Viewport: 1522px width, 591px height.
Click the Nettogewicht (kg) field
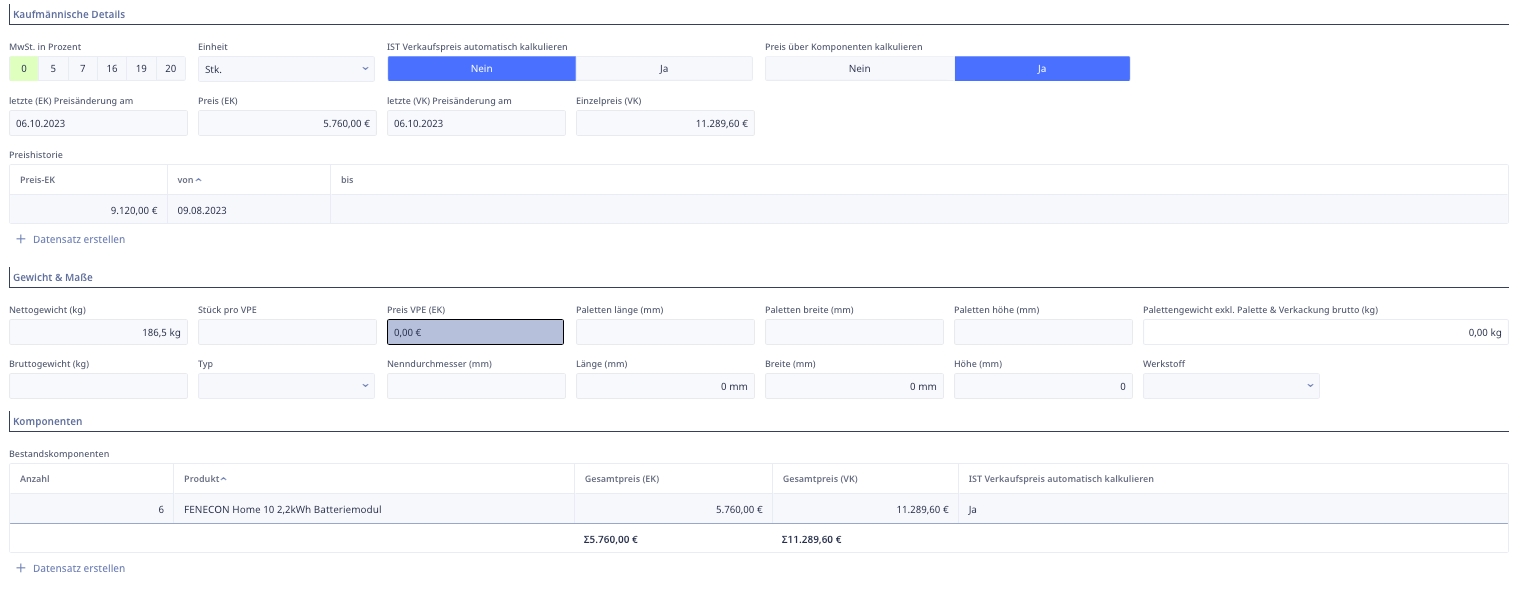98,332
